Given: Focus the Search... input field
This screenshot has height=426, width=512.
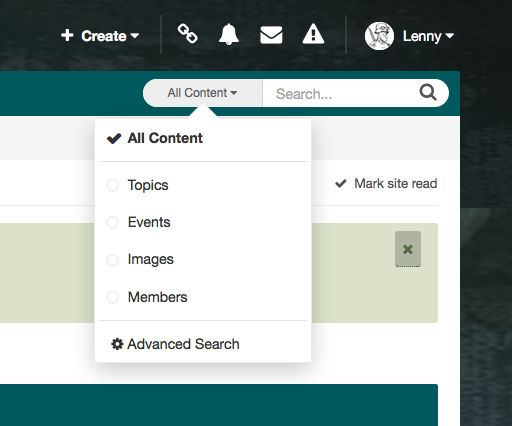Looking at the screenshot, I should [x=340, y=93].
